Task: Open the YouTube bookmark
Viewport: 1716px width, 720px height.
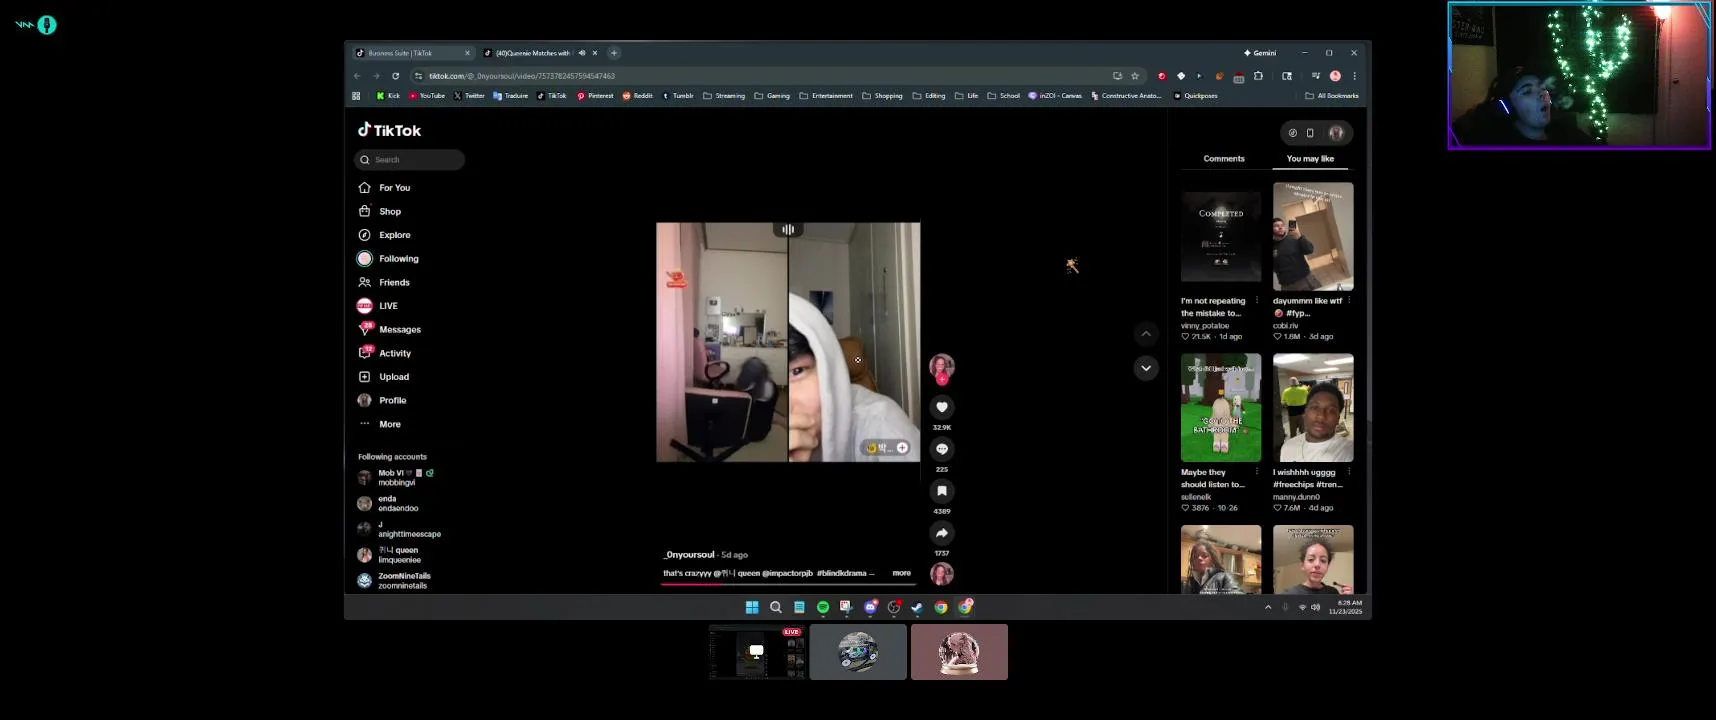Action: (426, 96)
